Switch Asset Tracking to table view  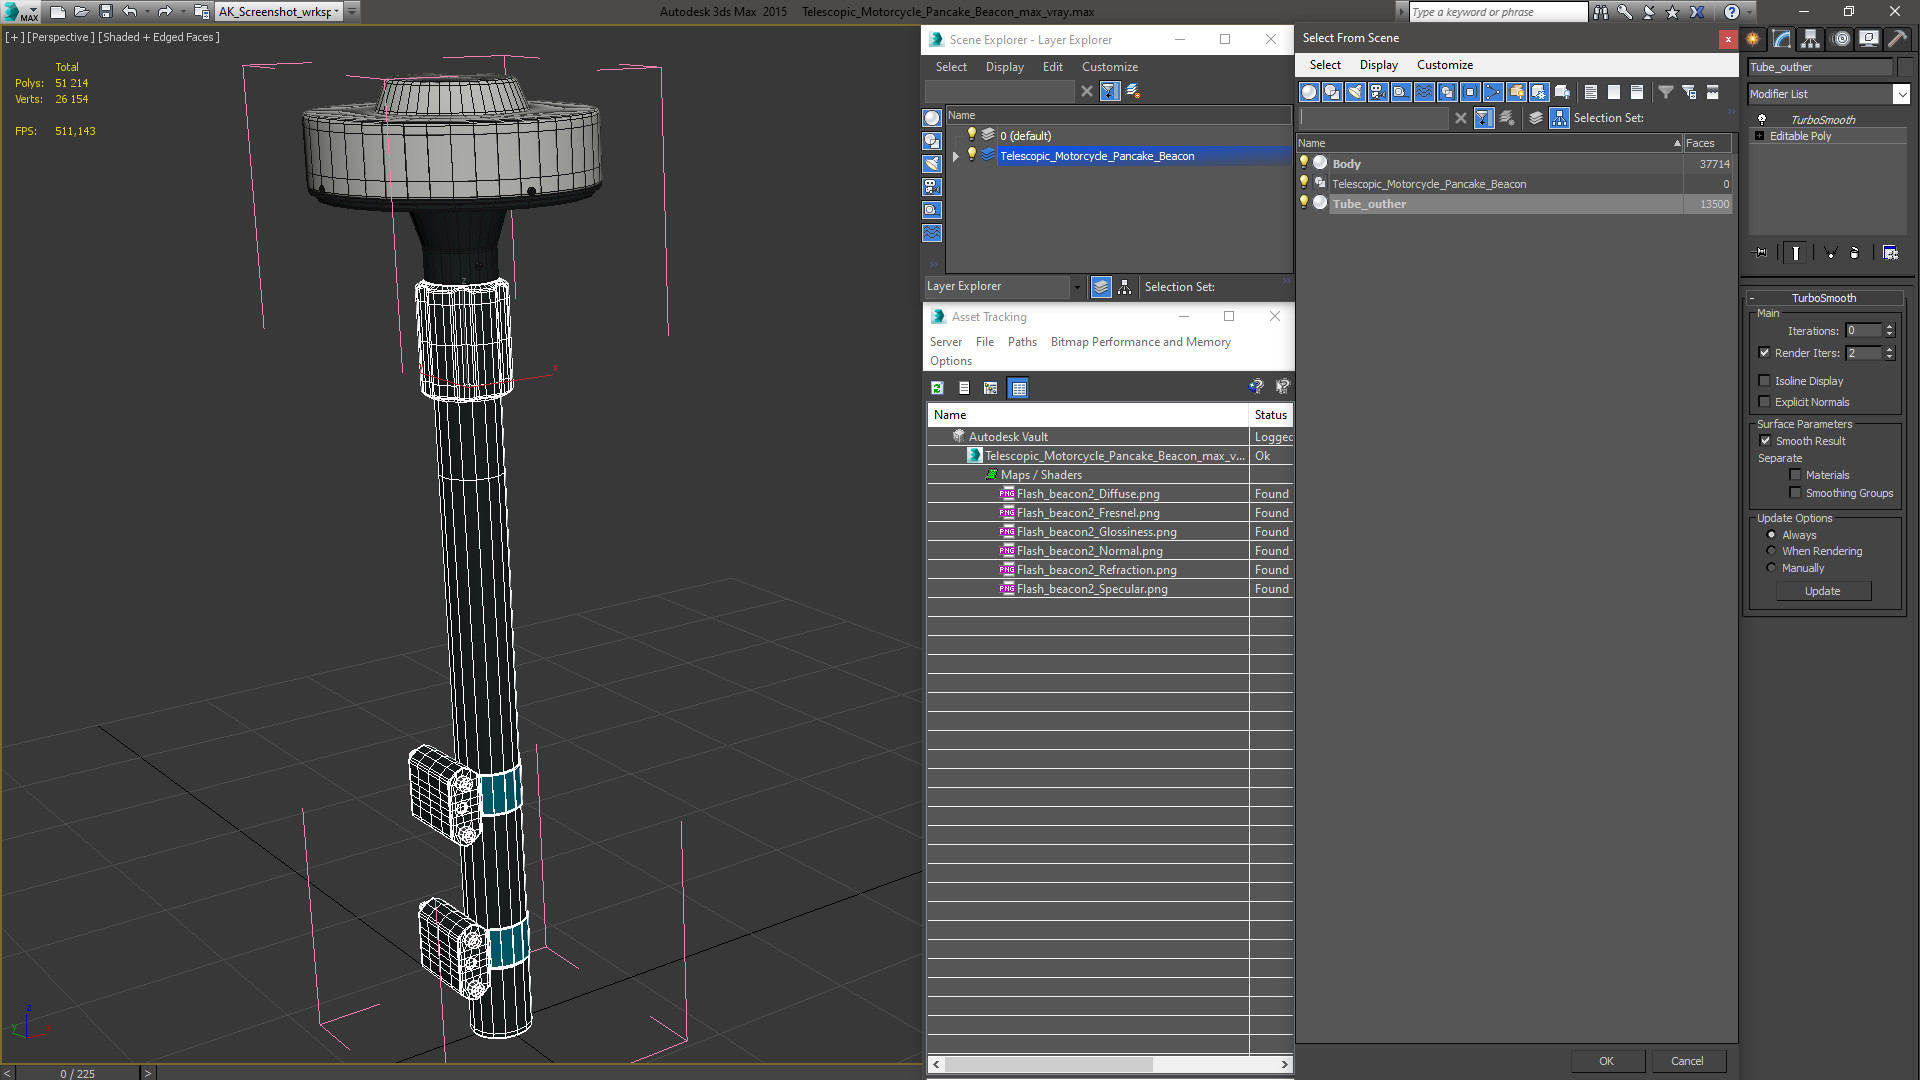[x=1018, y=388]
